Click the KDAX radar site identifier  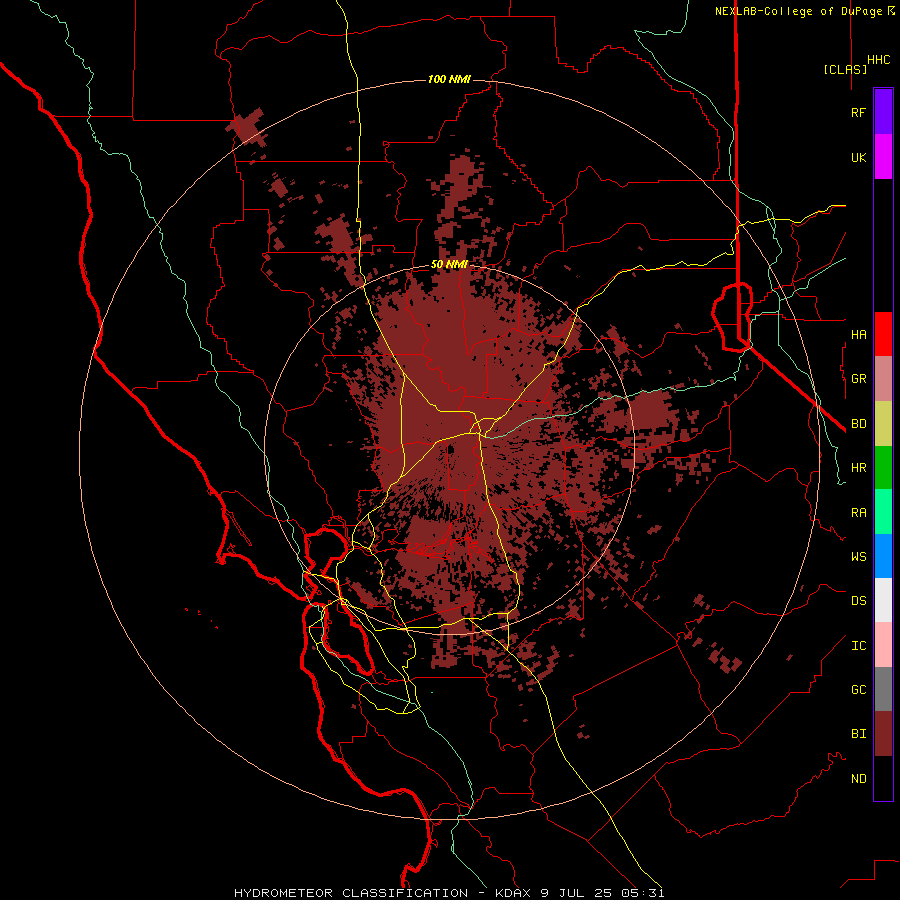(x=514, y=893)
